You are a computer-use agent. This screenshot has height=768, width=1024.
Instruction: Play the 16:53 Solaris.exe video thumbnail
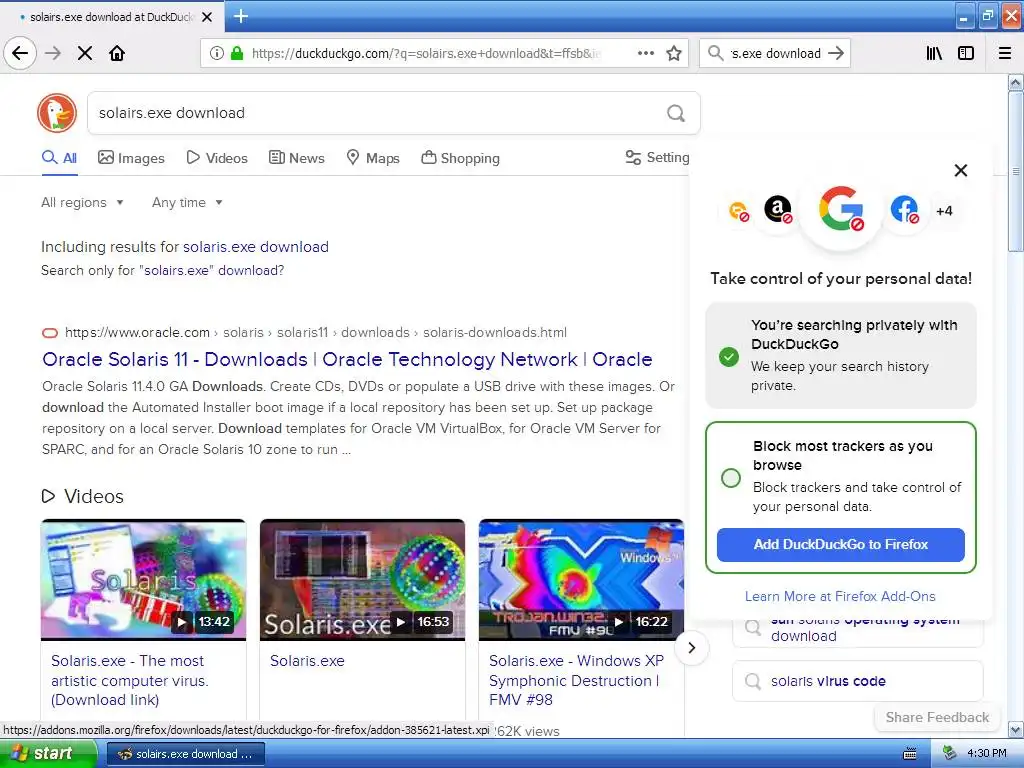[362, 580]
